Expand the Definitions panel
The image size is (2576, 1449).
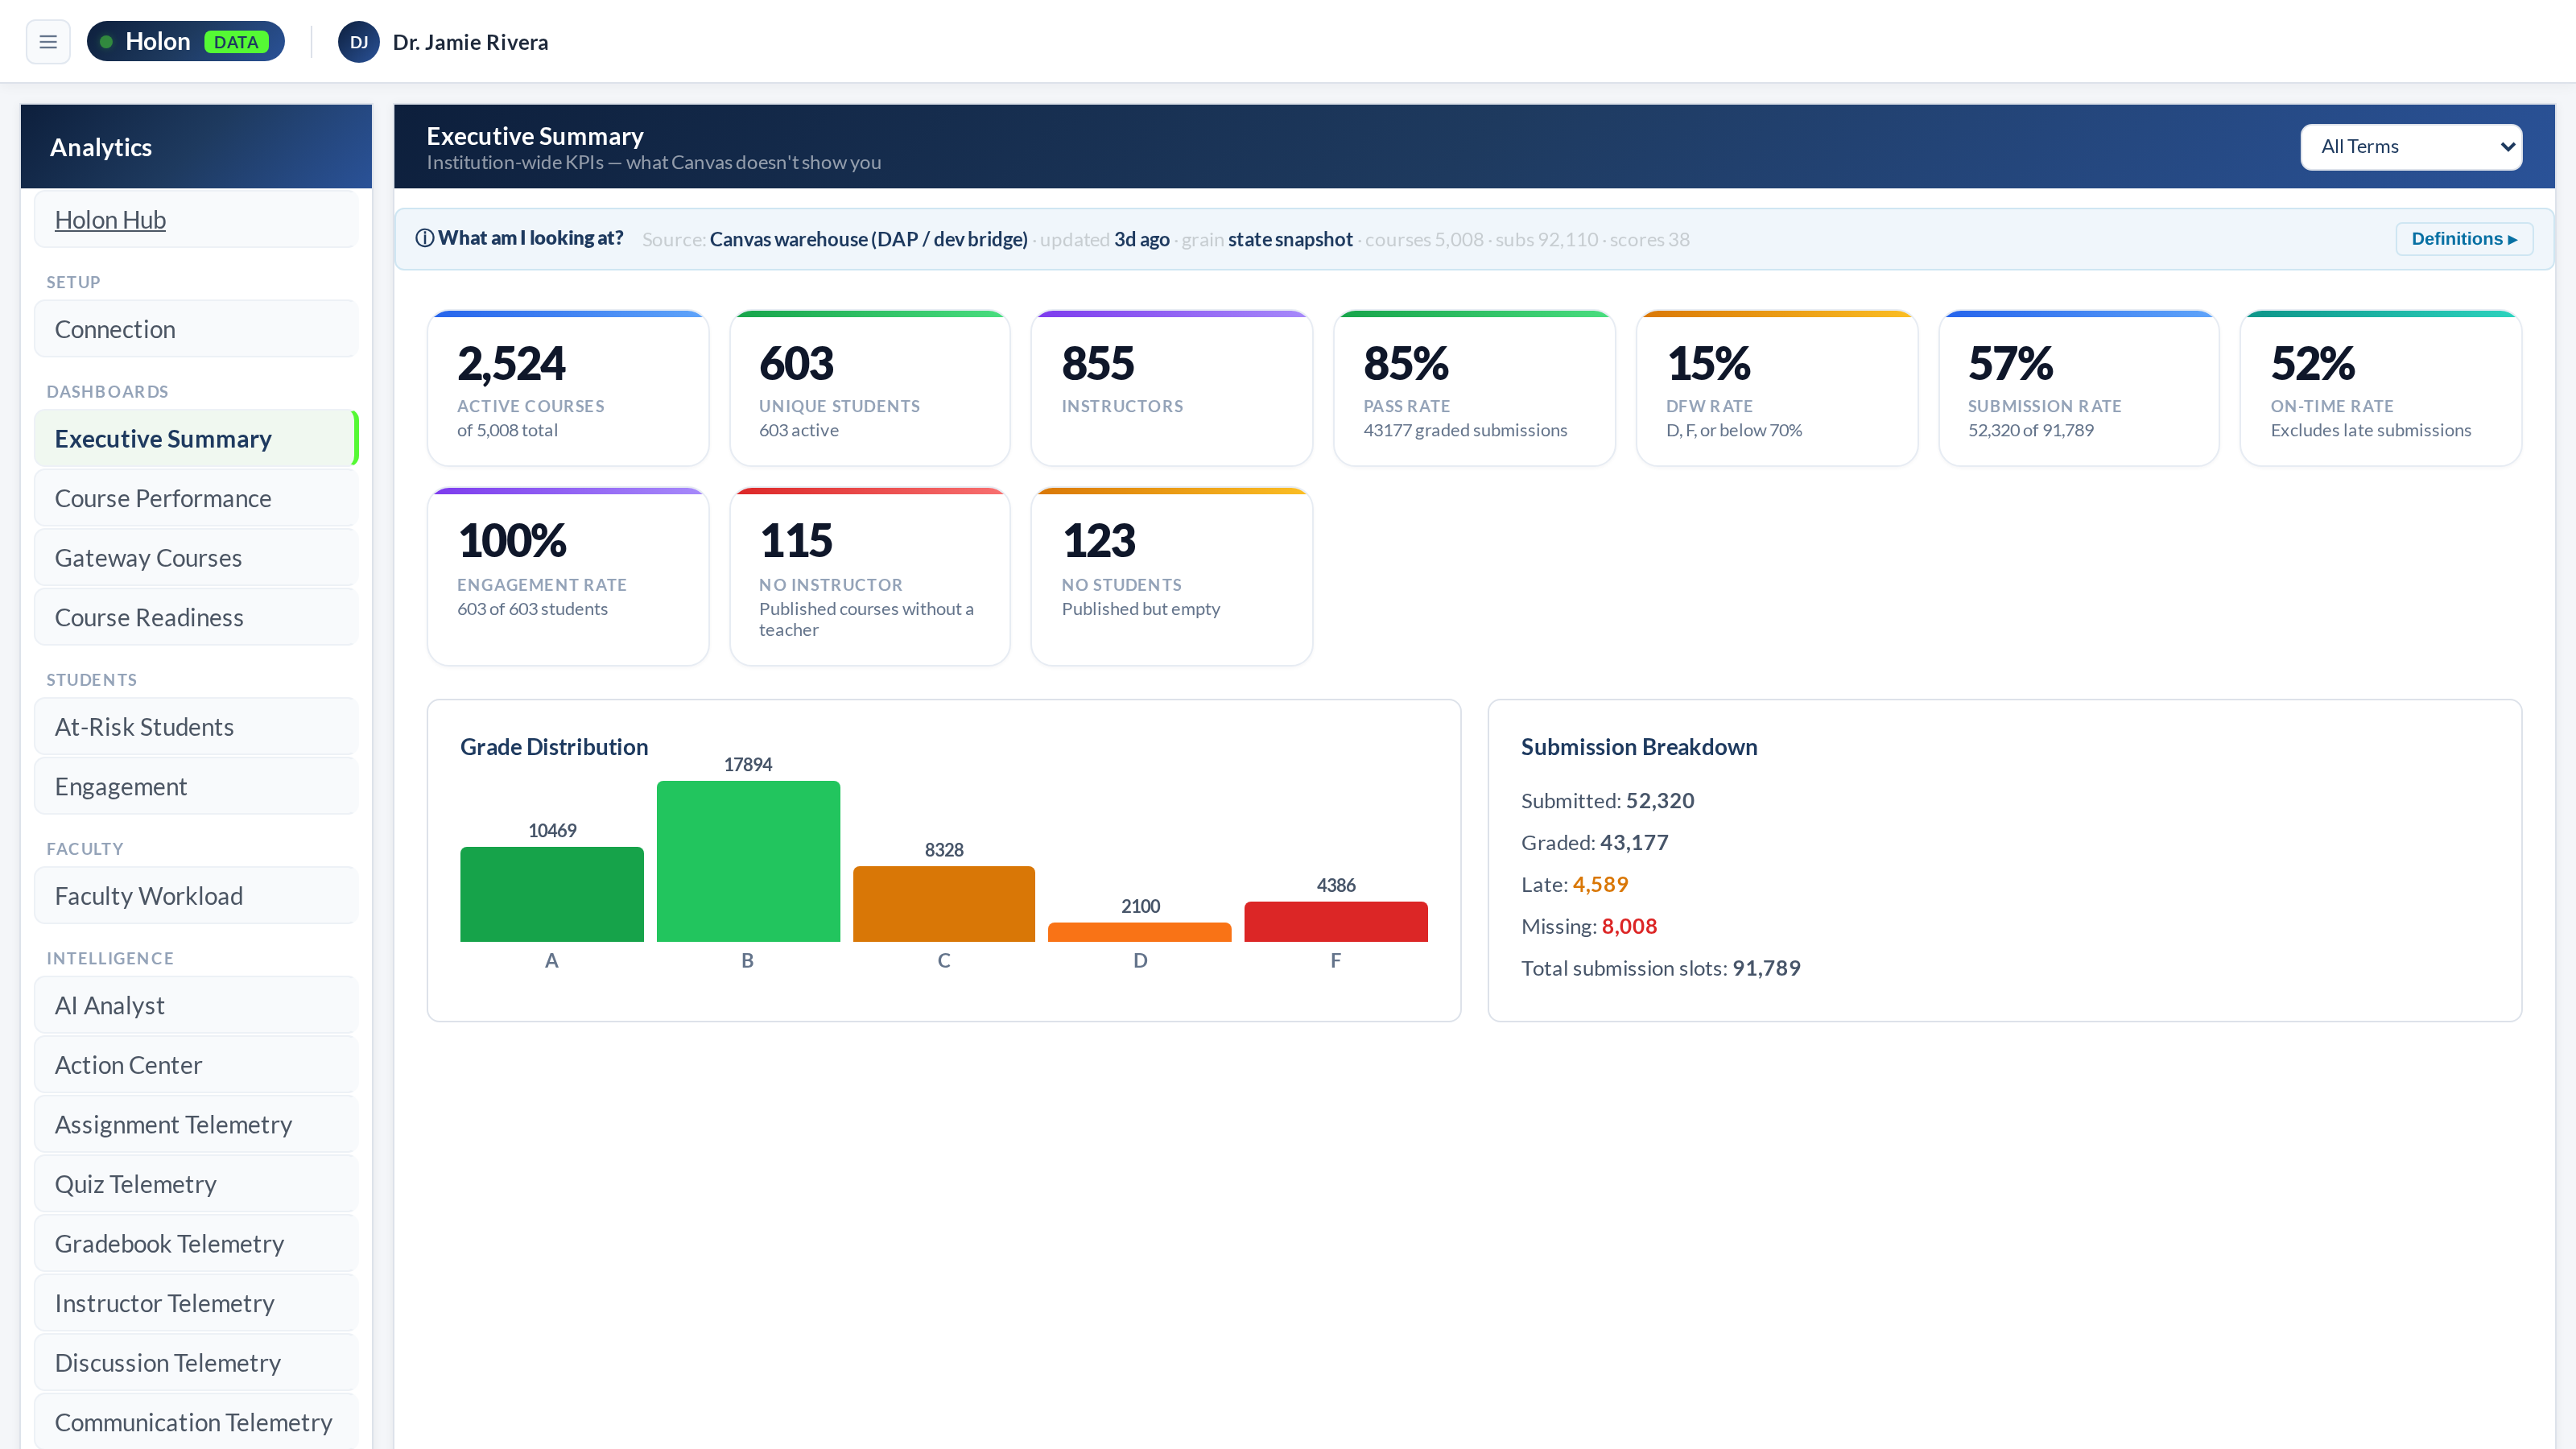(2464, 239)
